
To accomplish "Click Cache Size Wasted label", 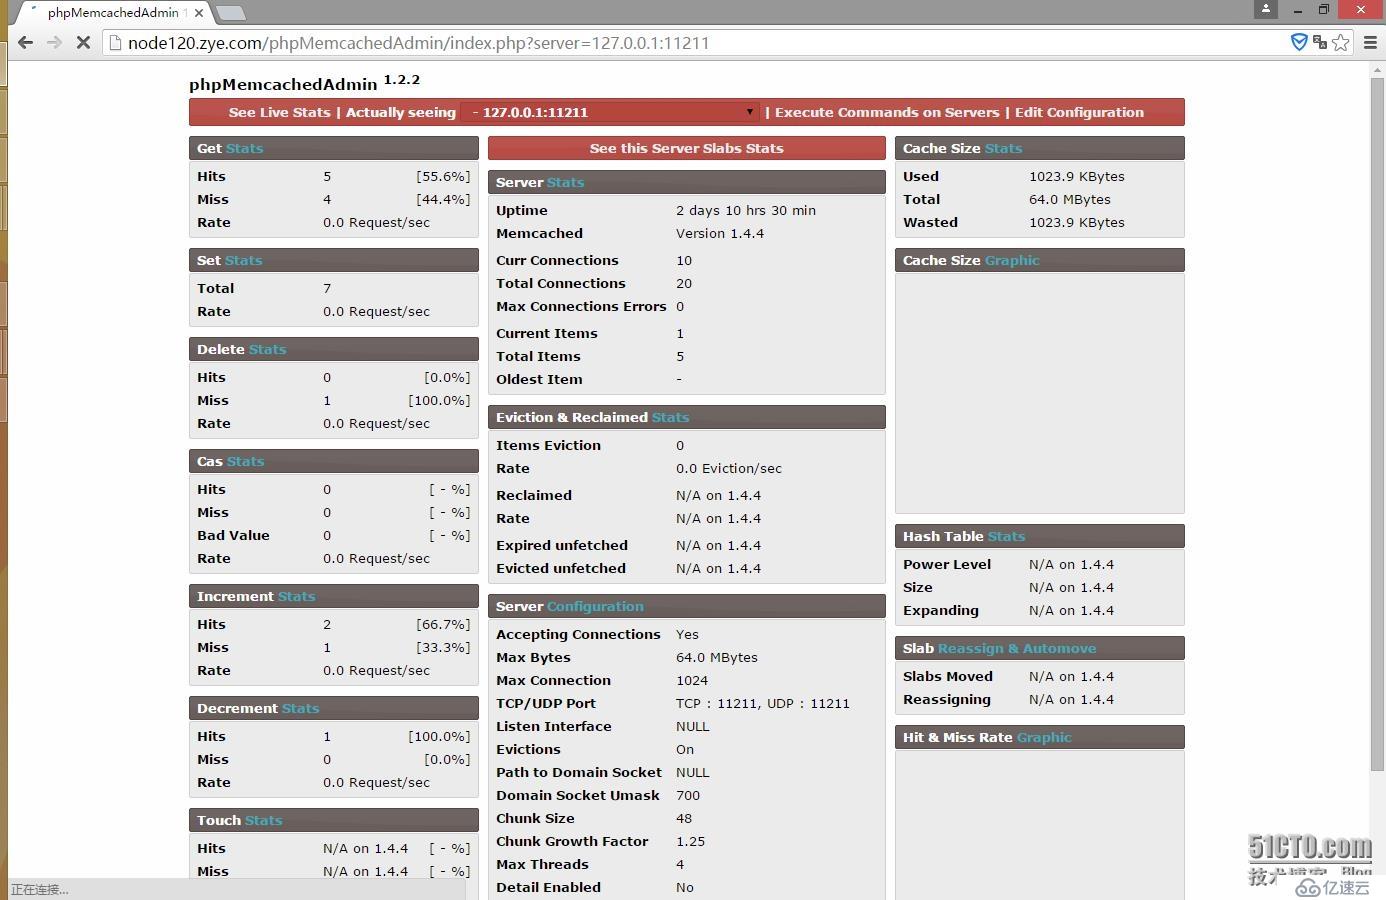I will pos(930,222).
